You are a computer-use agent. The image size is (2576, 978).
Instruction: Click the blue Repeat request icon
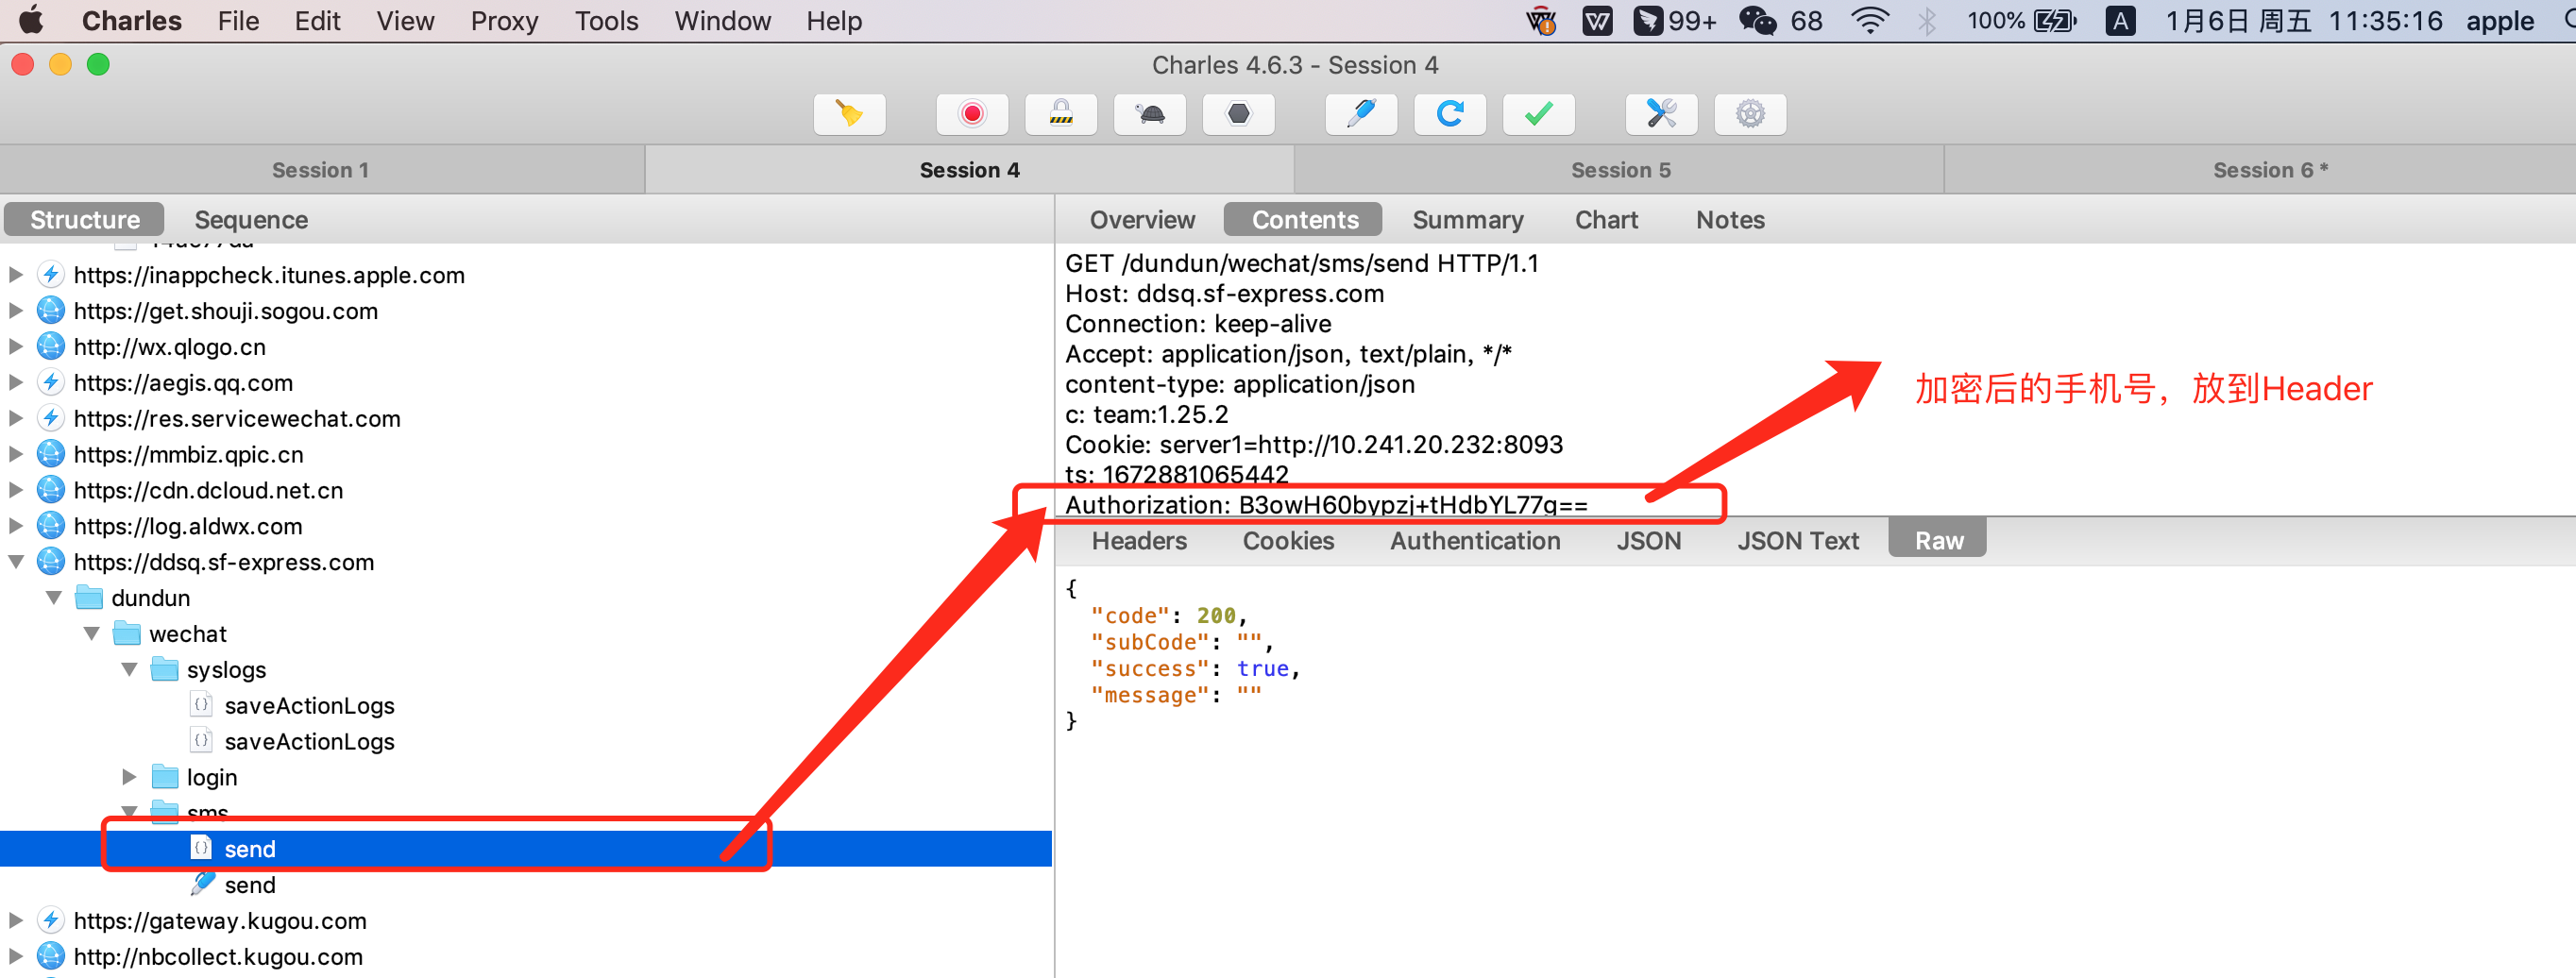point(1450,114)
